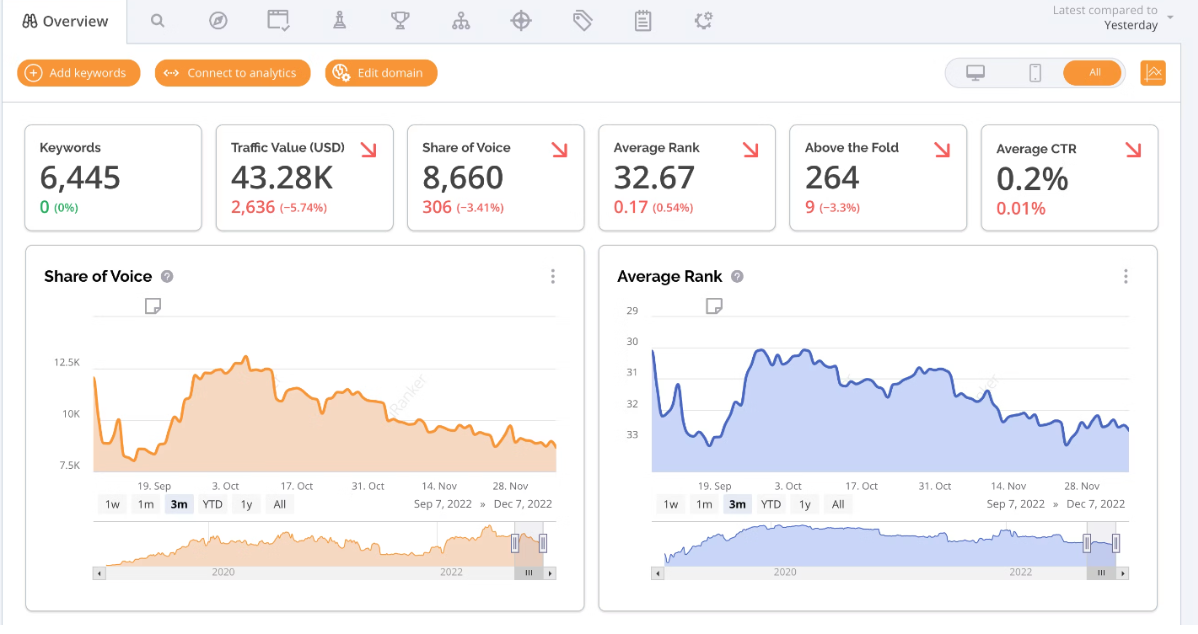
Task: Click the Edit domain button
Action: 380,73
